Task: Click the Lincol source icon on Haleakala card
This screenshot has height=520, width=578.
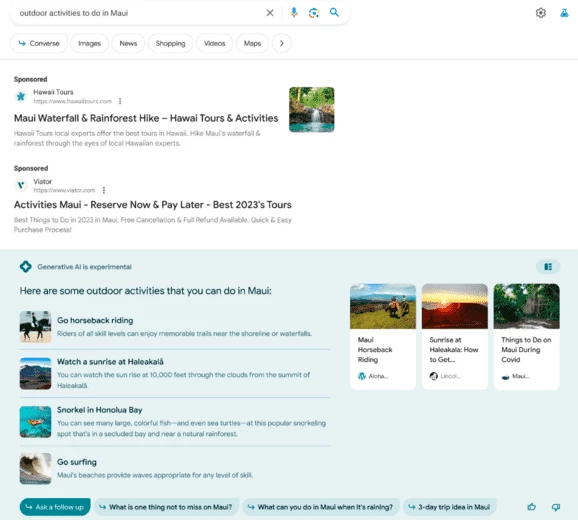Action: coord(434,376)
